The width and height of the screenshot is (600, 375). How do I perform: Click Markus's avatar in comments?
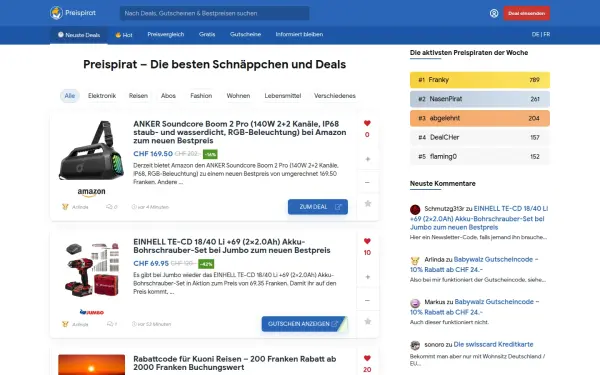tap(415, 303)
